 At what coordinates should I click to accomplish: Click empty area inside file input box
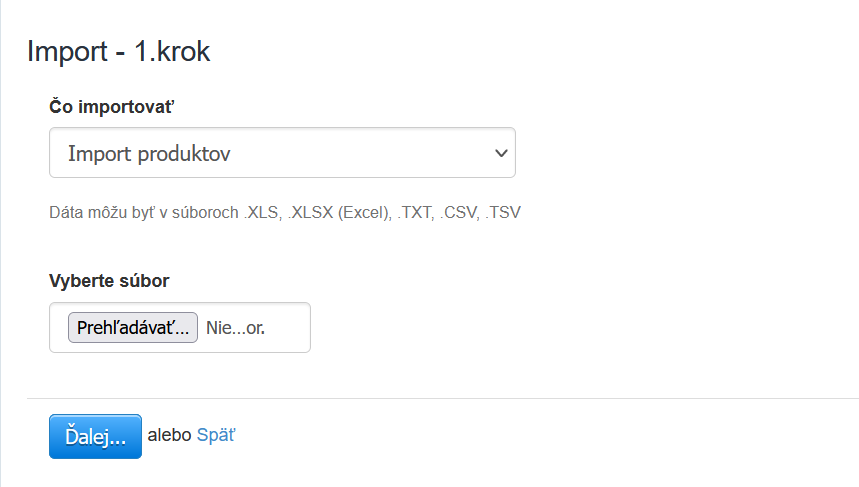[292, 328]
